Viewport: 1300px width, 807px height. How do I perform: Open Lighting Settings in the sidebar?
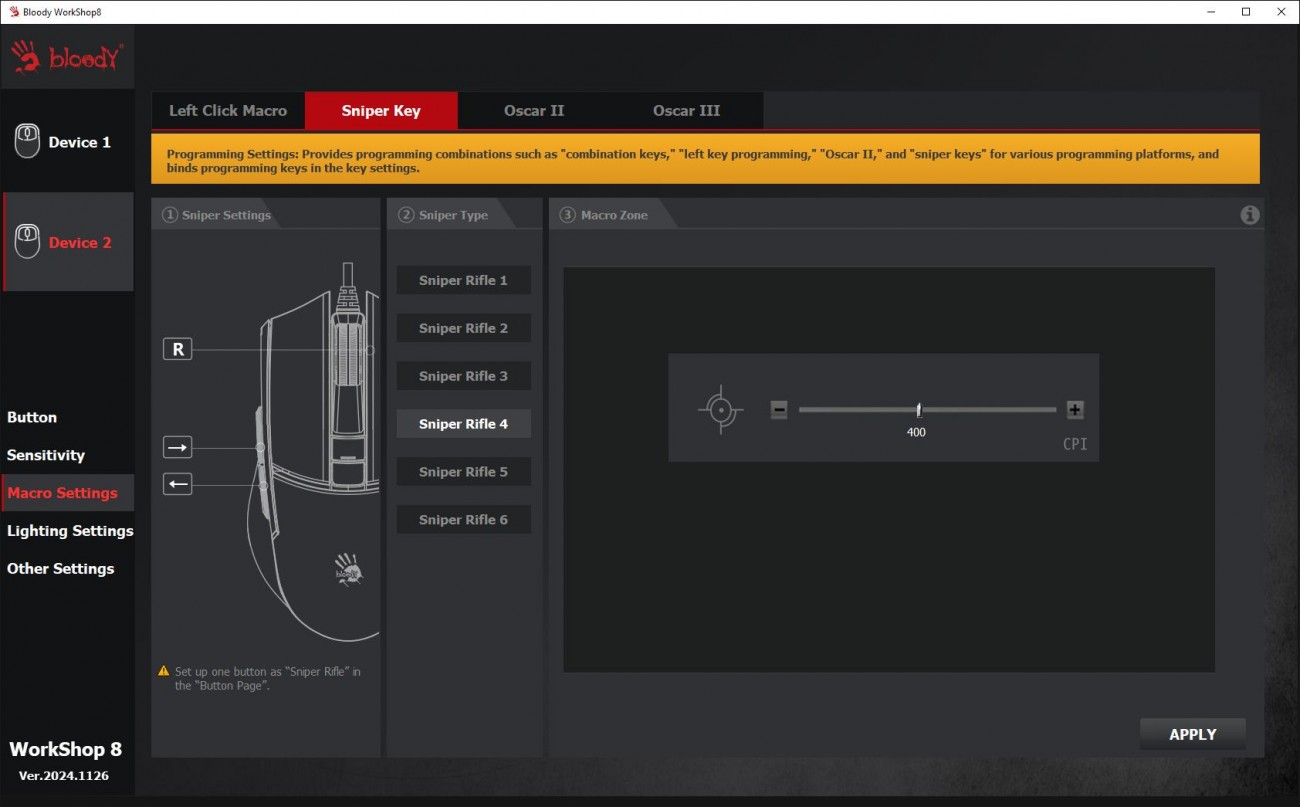click(70, 531)
